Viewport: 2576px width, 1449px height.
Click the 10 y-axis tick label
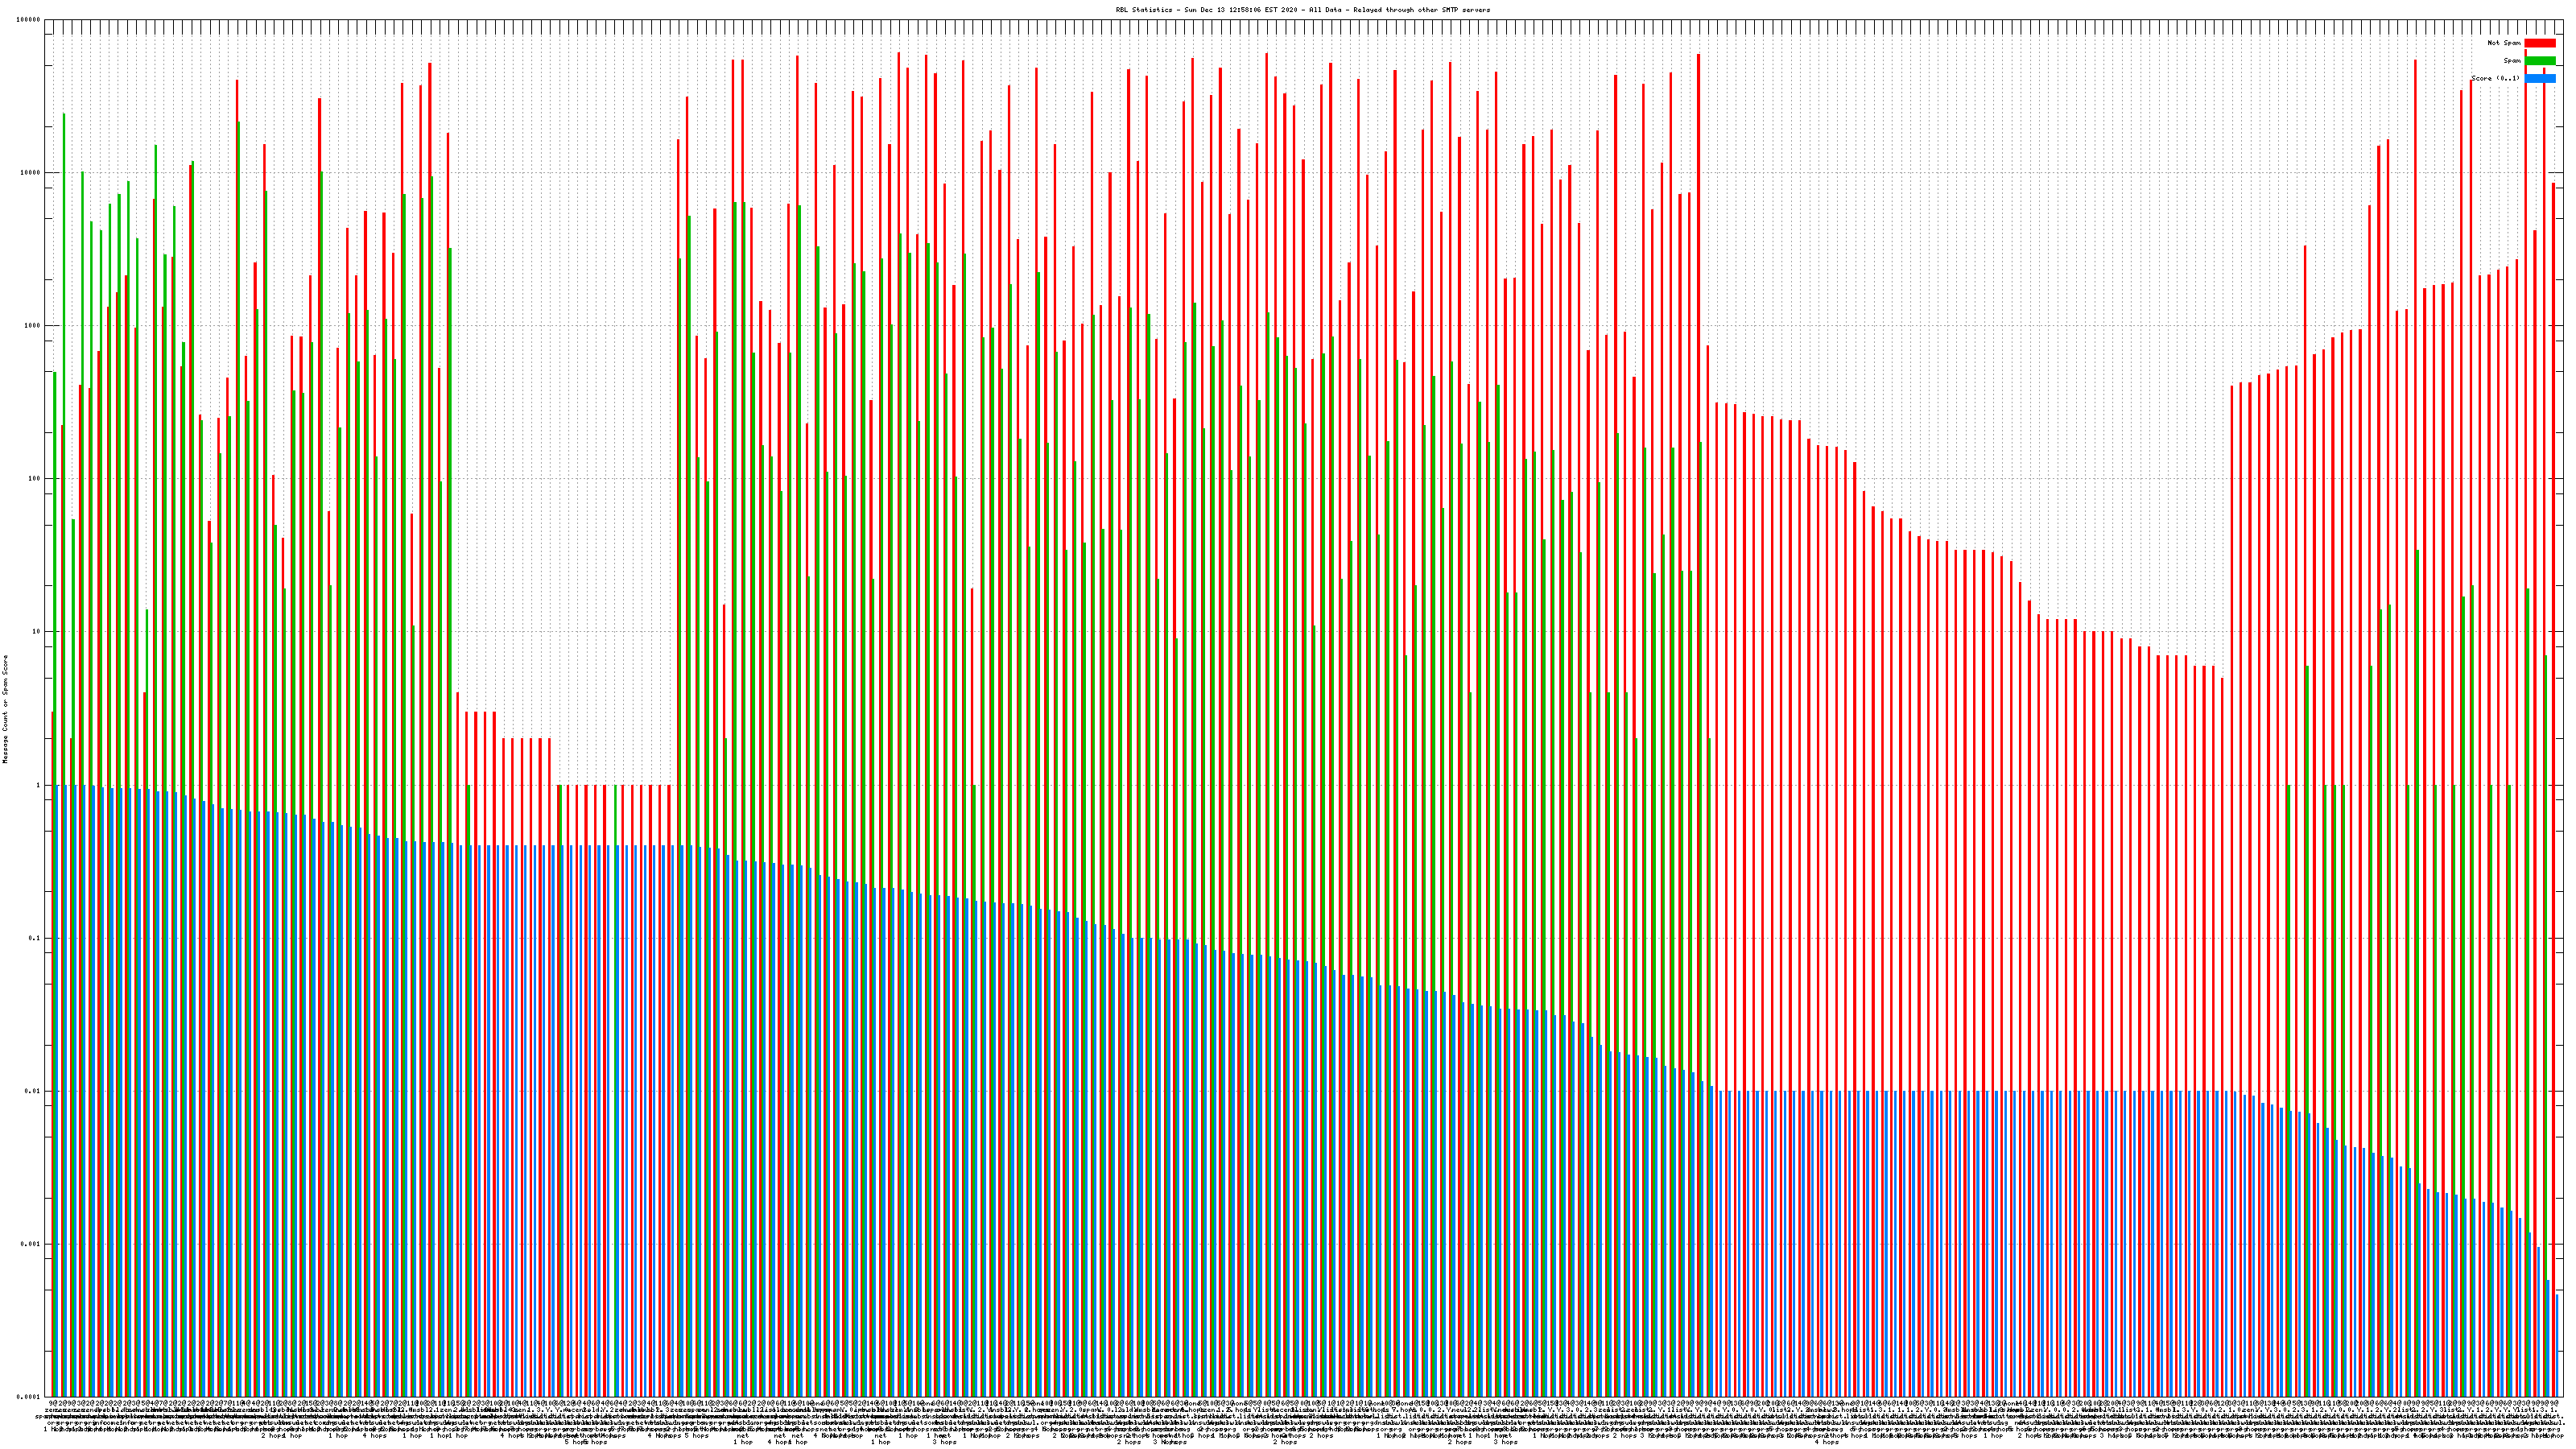(x=37, y=632)
